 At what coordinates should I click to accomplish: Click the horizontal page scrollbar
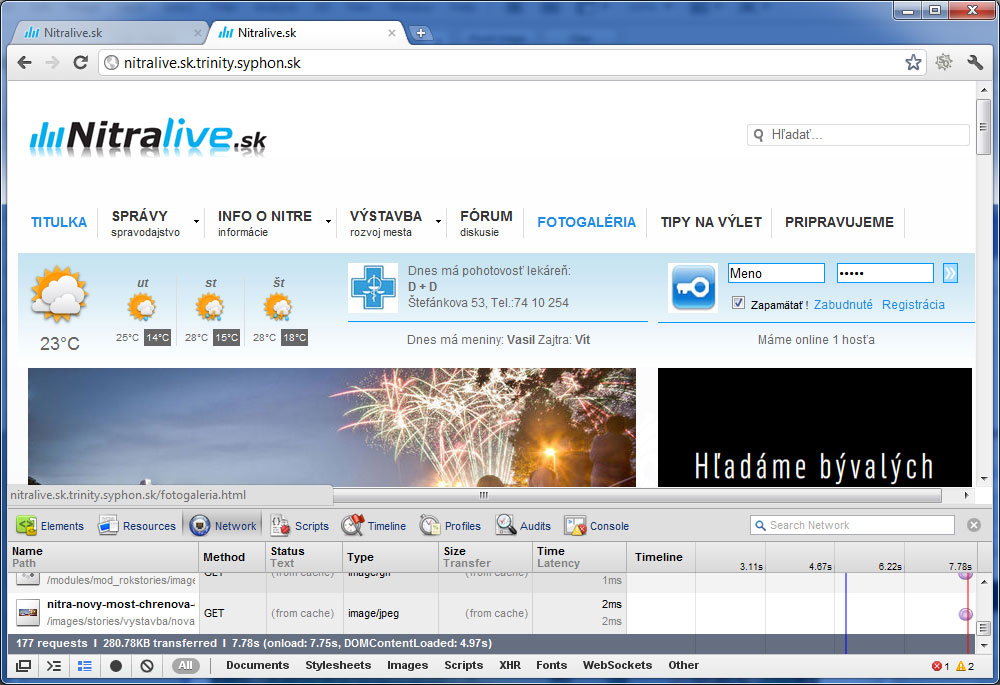tap(640, 495)
